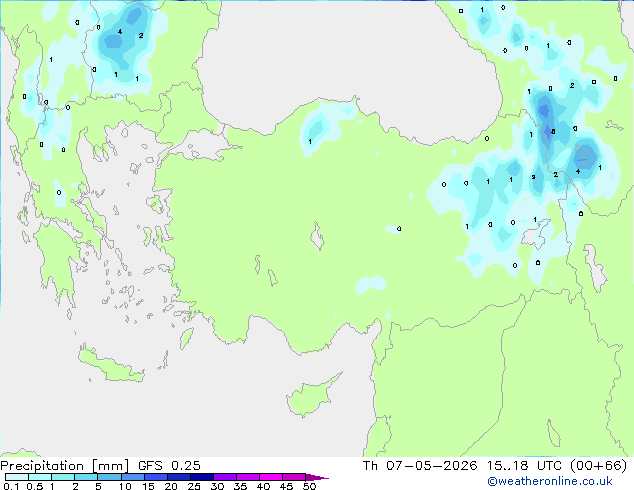Click the 25–30 mm navy legend swatch
Screen dimensions: 634x490
(x=202, y=477)
